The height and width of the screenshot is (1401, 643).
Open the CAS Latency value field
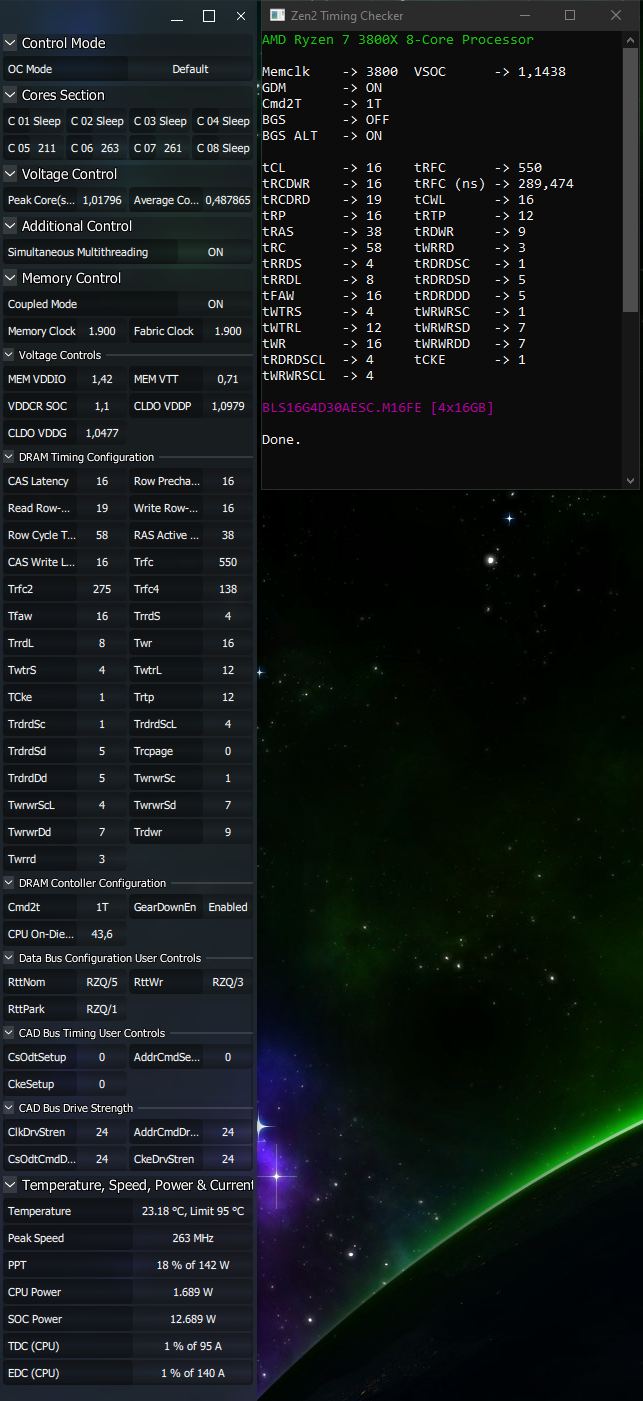(x=102, y=481)
